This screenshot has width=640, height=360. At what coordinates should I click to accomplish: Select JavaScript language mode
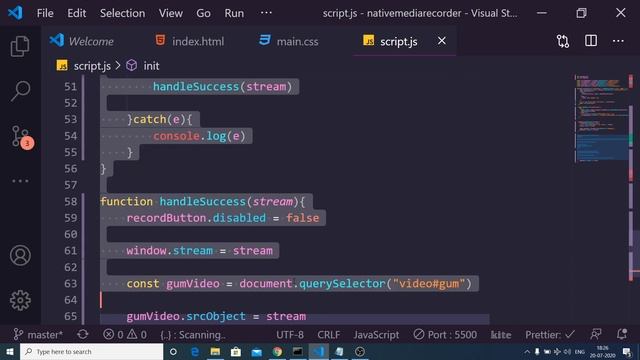pyautogui.click(x=376, y=335)
